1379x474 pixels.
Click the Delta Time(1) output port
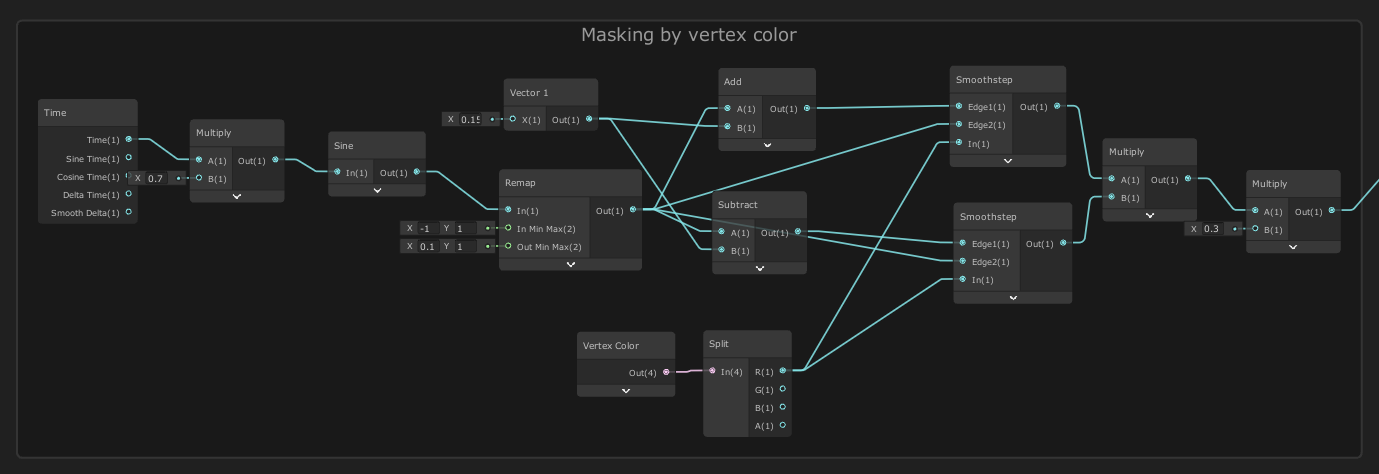[128, 194]
